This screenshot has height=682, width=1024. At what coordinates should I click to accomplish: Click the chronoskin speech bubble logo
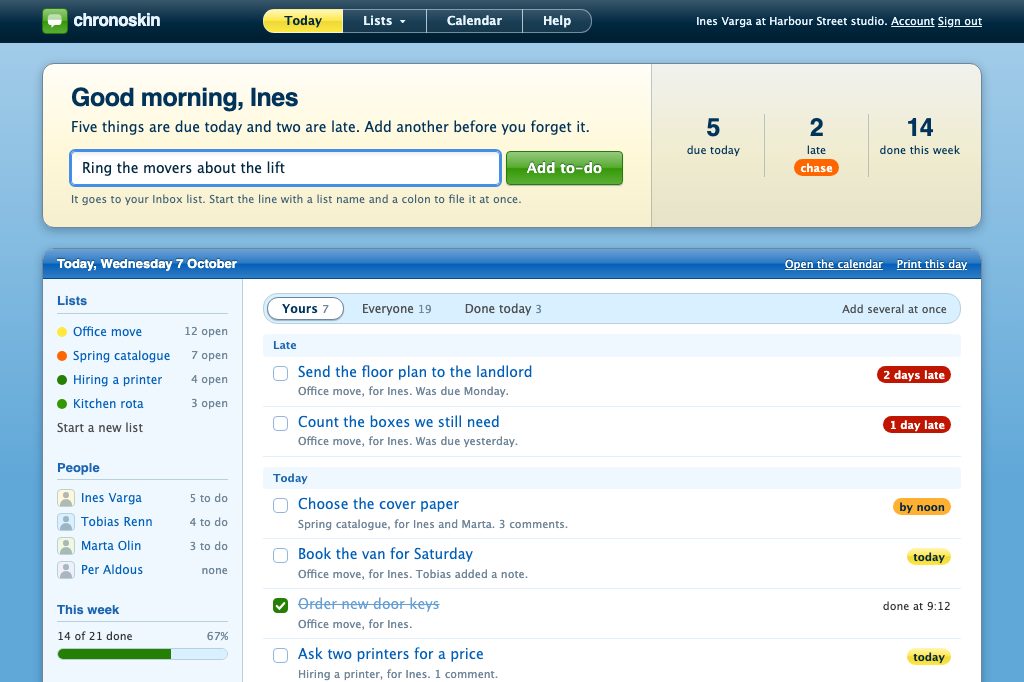tap(55, 21)
